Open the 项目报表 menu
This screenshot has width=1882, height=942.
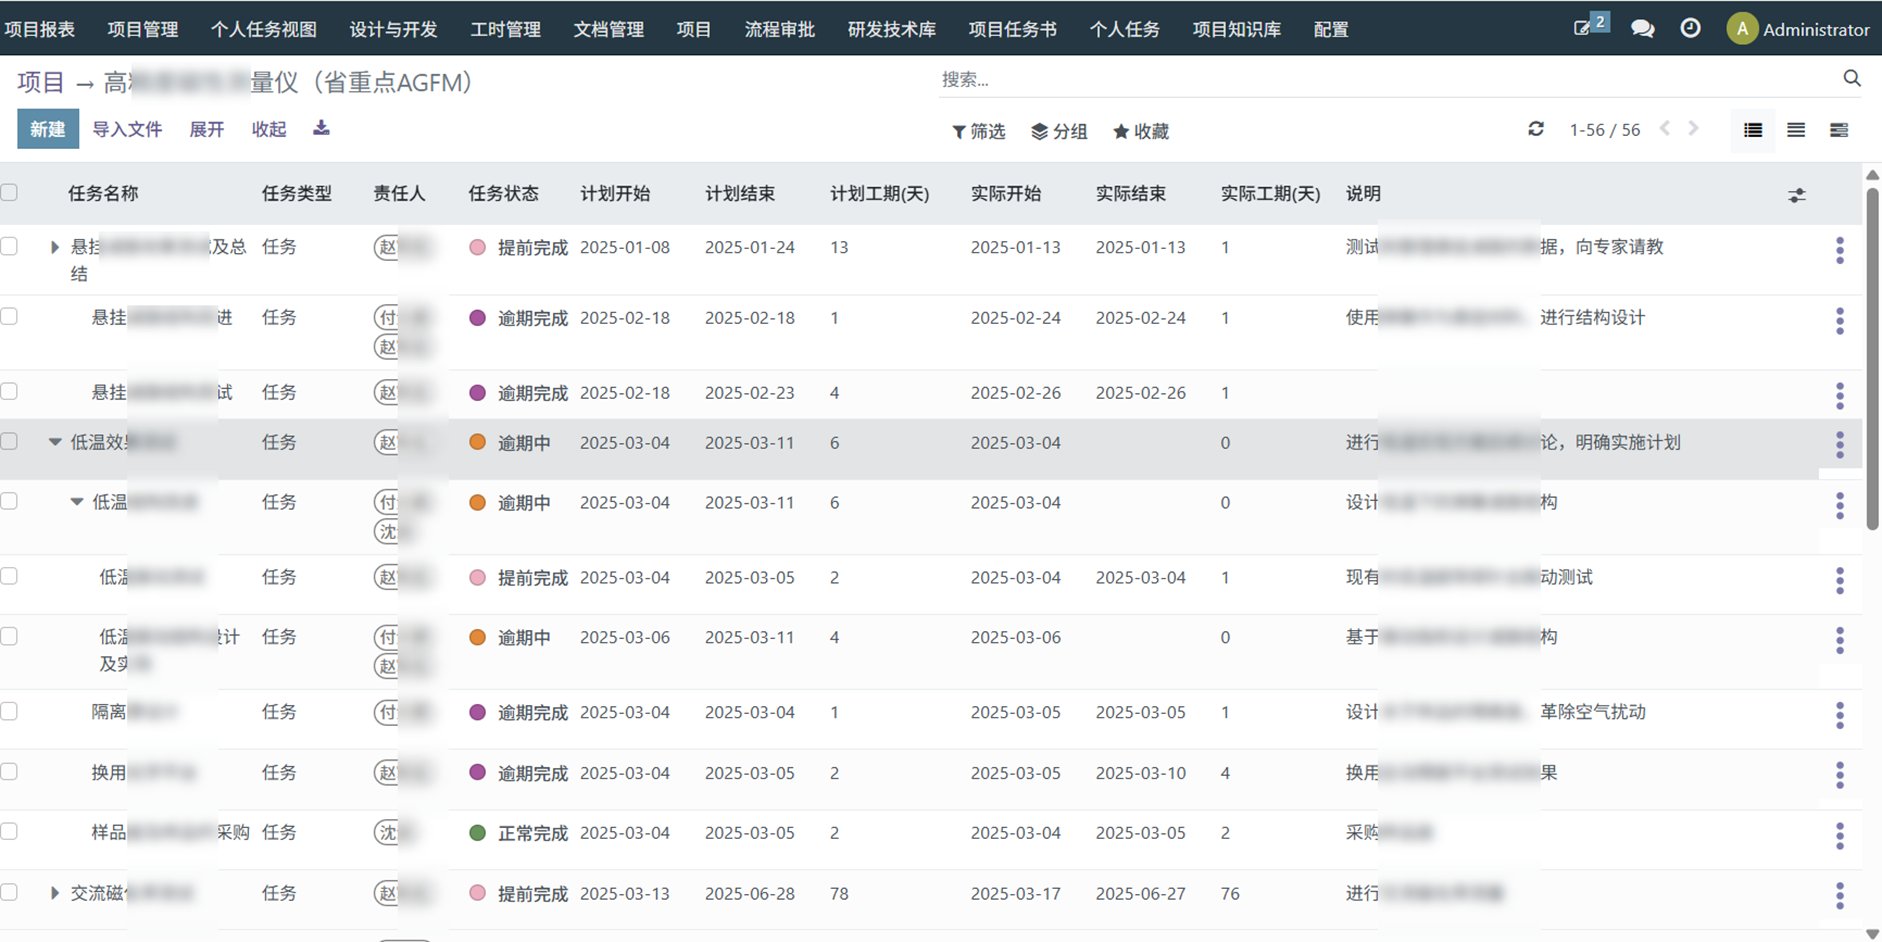pyautogui.click(x=39, y=29)
